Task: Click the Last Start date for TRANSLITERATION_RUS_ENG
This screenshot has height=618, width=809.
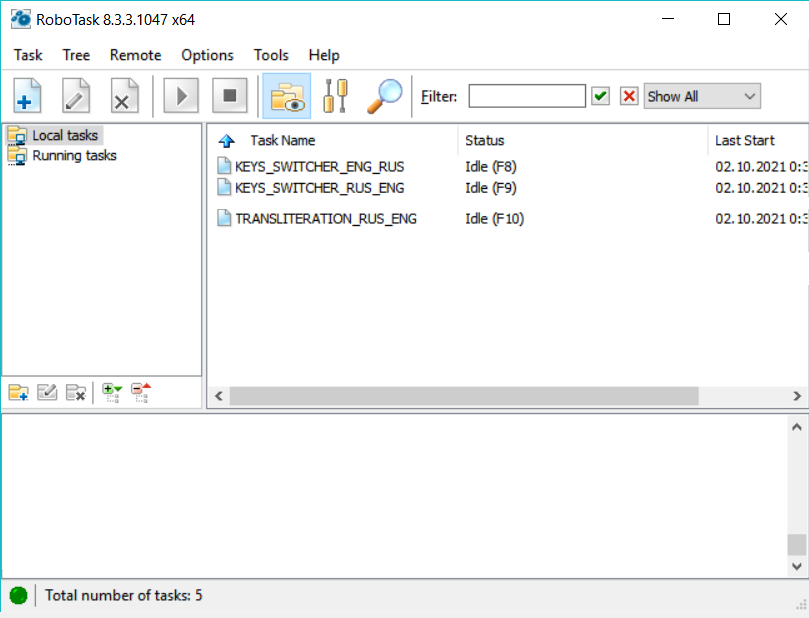Action: pyautogui.click(x=762, y=219)
